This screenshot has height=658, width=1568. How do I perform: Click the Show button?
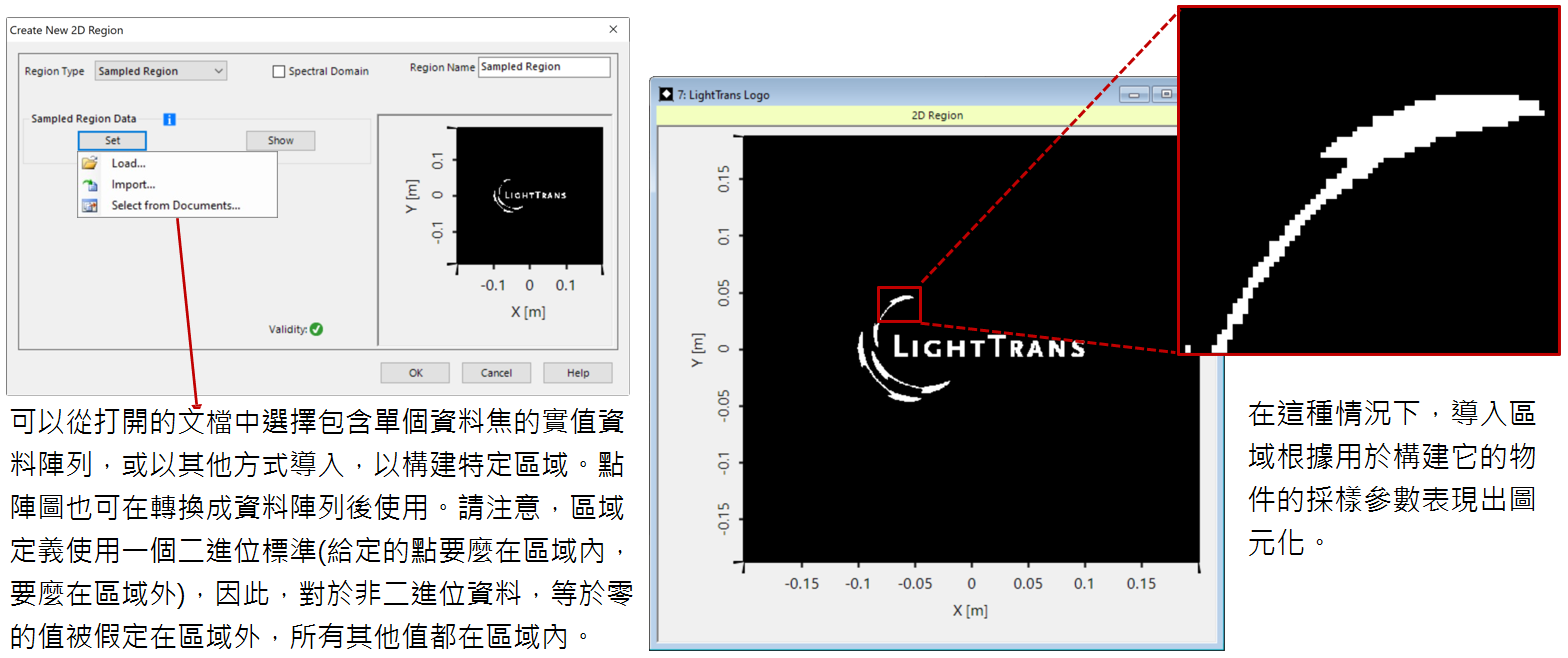(281, 141)
